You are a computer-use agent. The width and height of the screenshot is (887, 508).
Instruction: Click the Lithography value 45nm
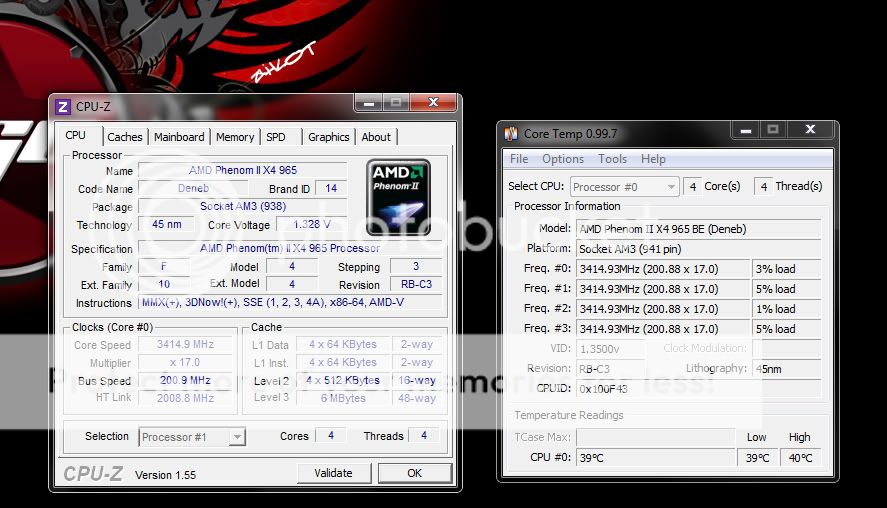(787, 369)
